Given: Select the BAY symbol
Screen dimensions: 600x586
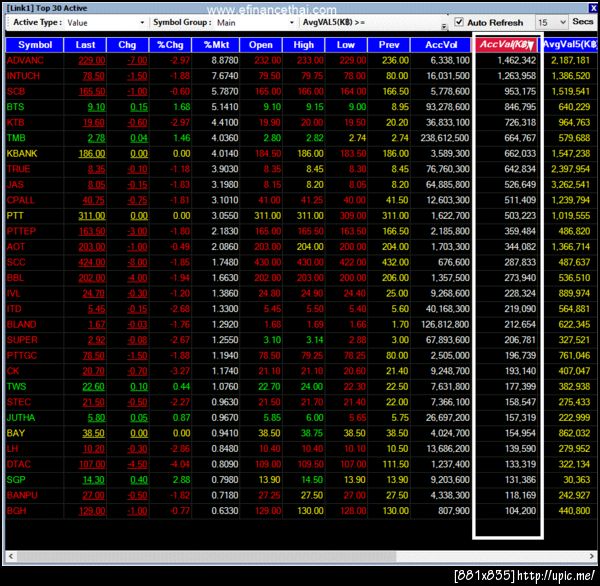Looking at the screenshot, I should pos(16,433).
